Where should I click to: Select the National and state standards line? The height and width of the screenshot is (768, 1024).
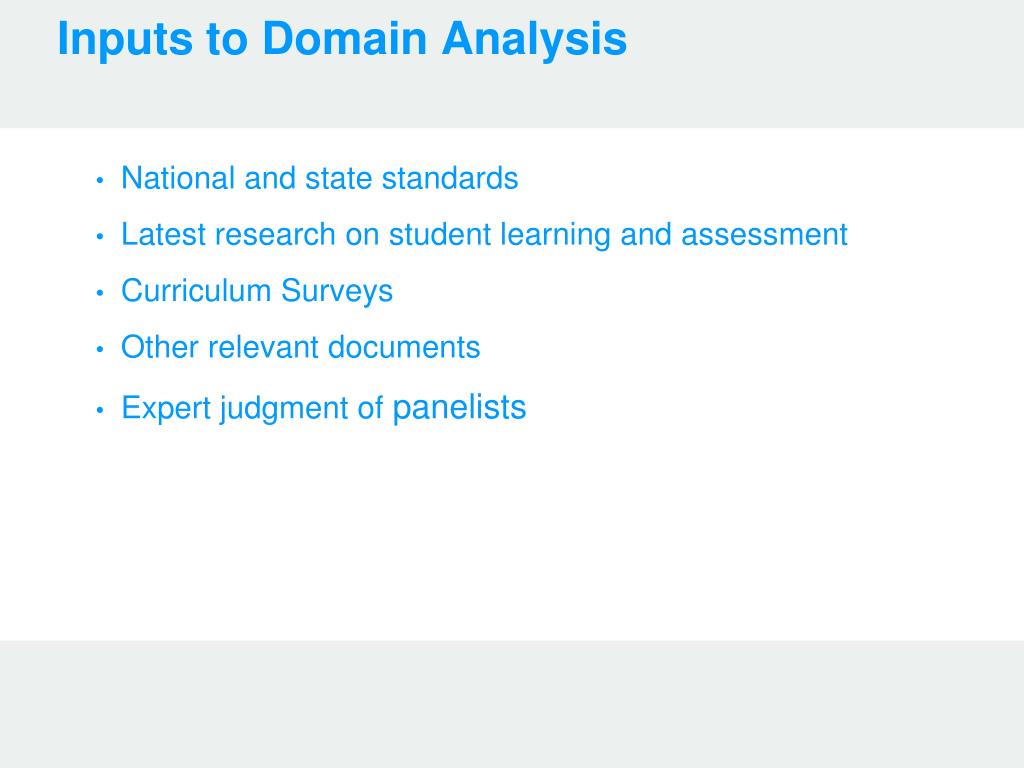(319, 178)
